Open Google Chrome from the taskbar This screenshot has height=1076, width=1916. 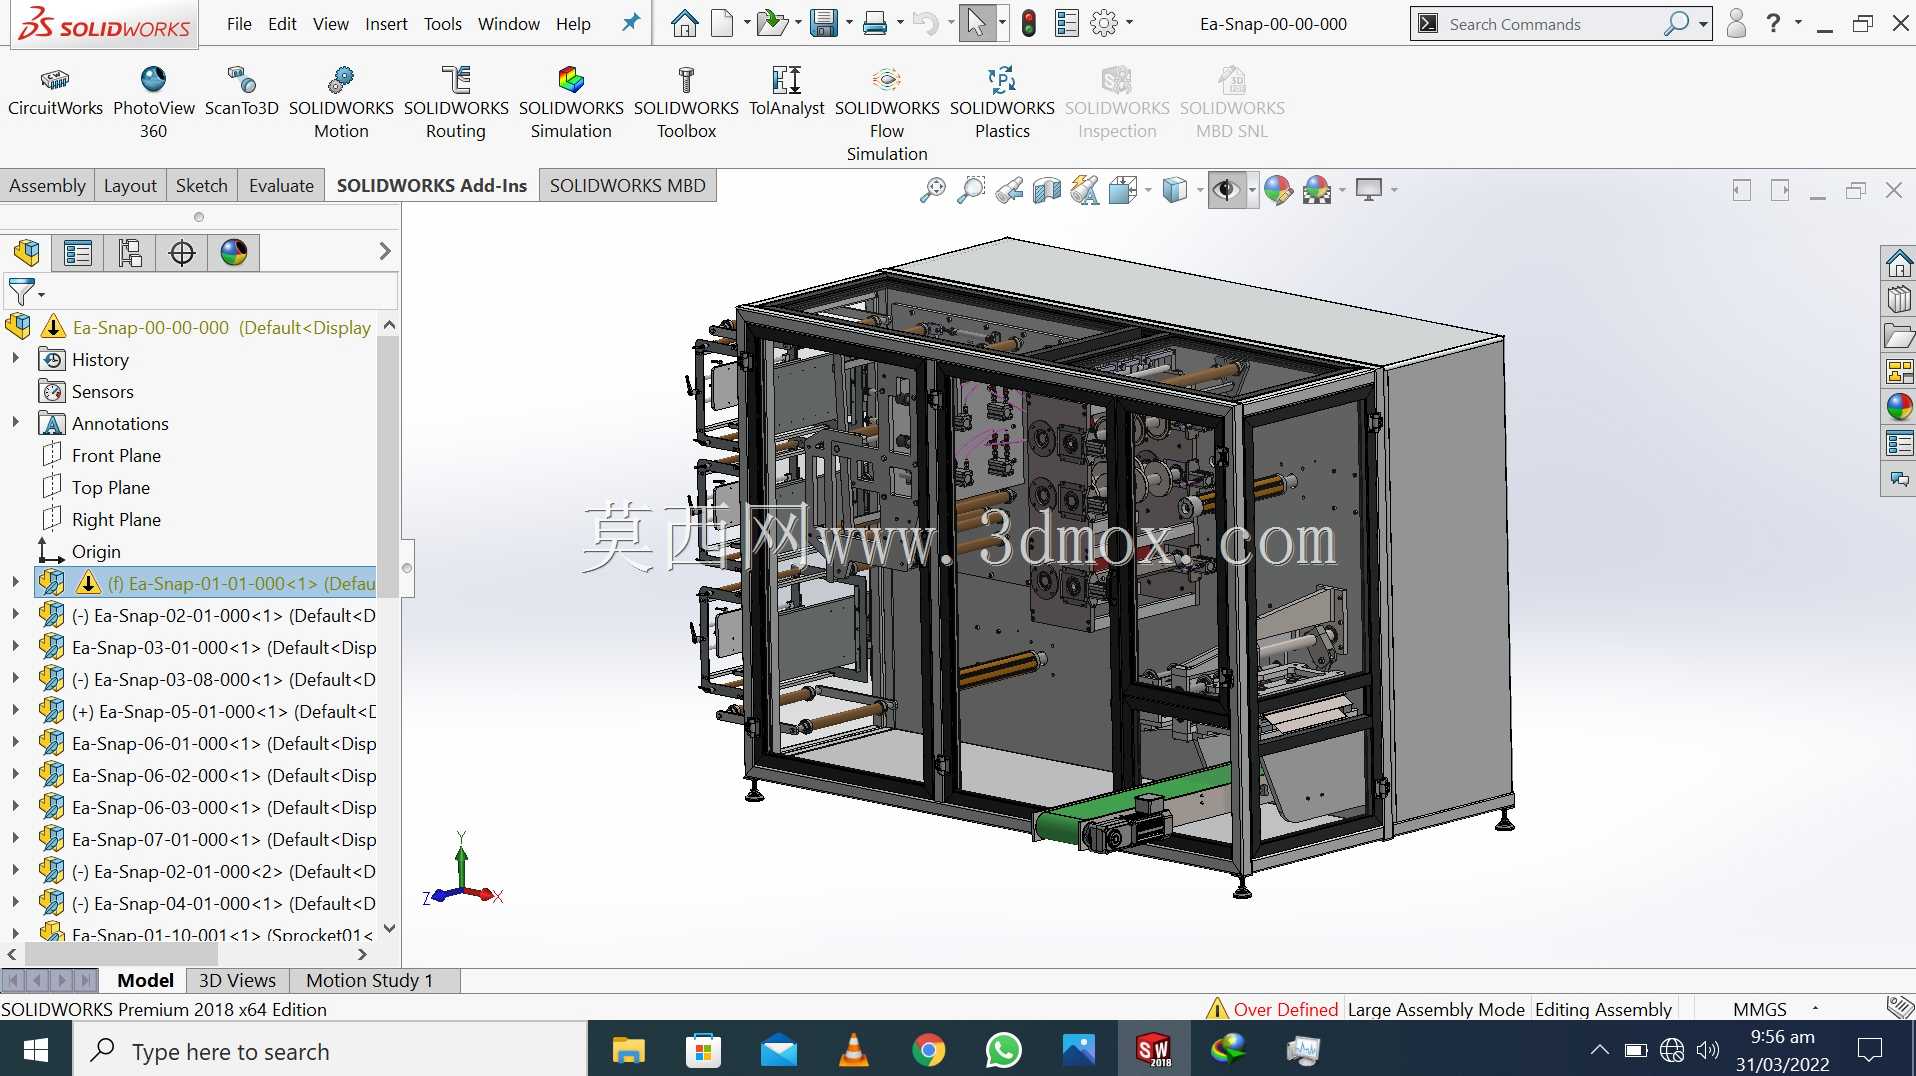[928, 1050]
